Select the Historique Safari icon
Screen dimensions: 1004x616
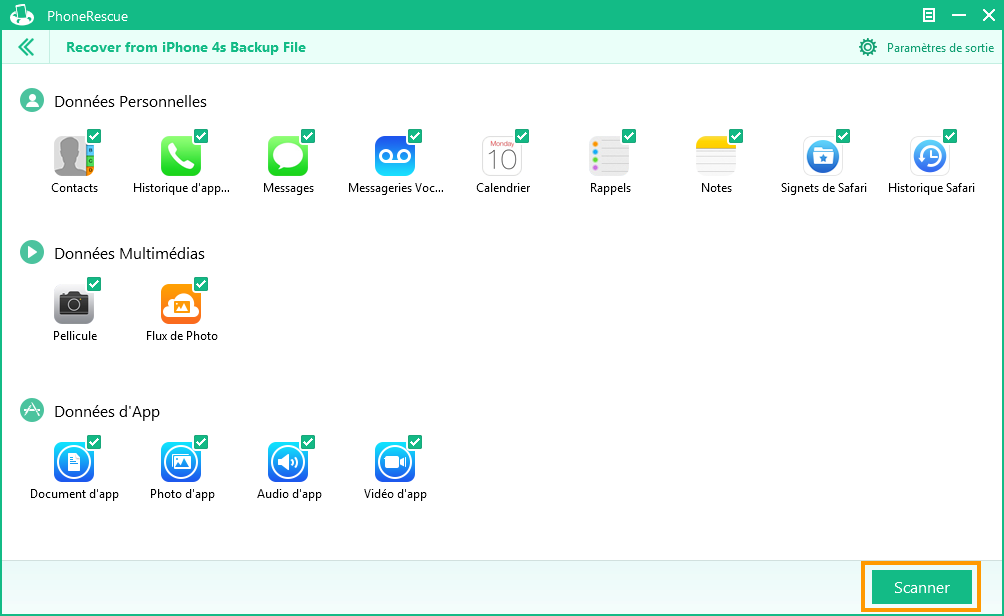click(x=930, y=156)
